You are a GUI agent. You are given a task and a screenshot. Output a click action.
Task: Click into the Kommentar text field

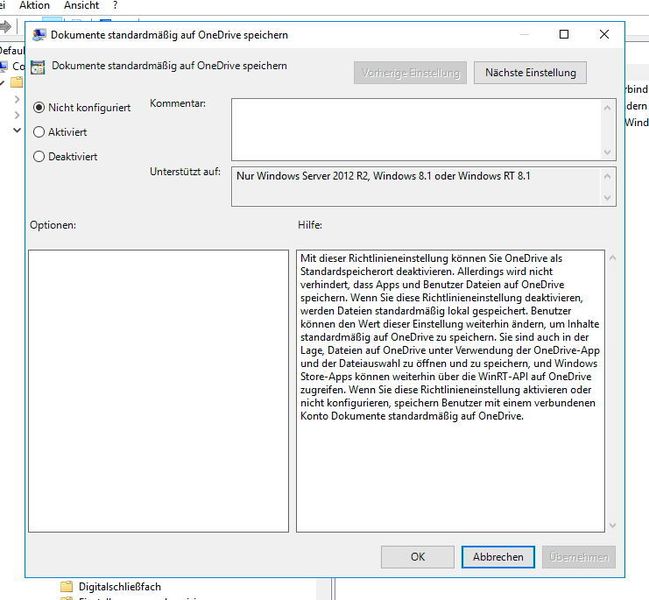point(416,130)
